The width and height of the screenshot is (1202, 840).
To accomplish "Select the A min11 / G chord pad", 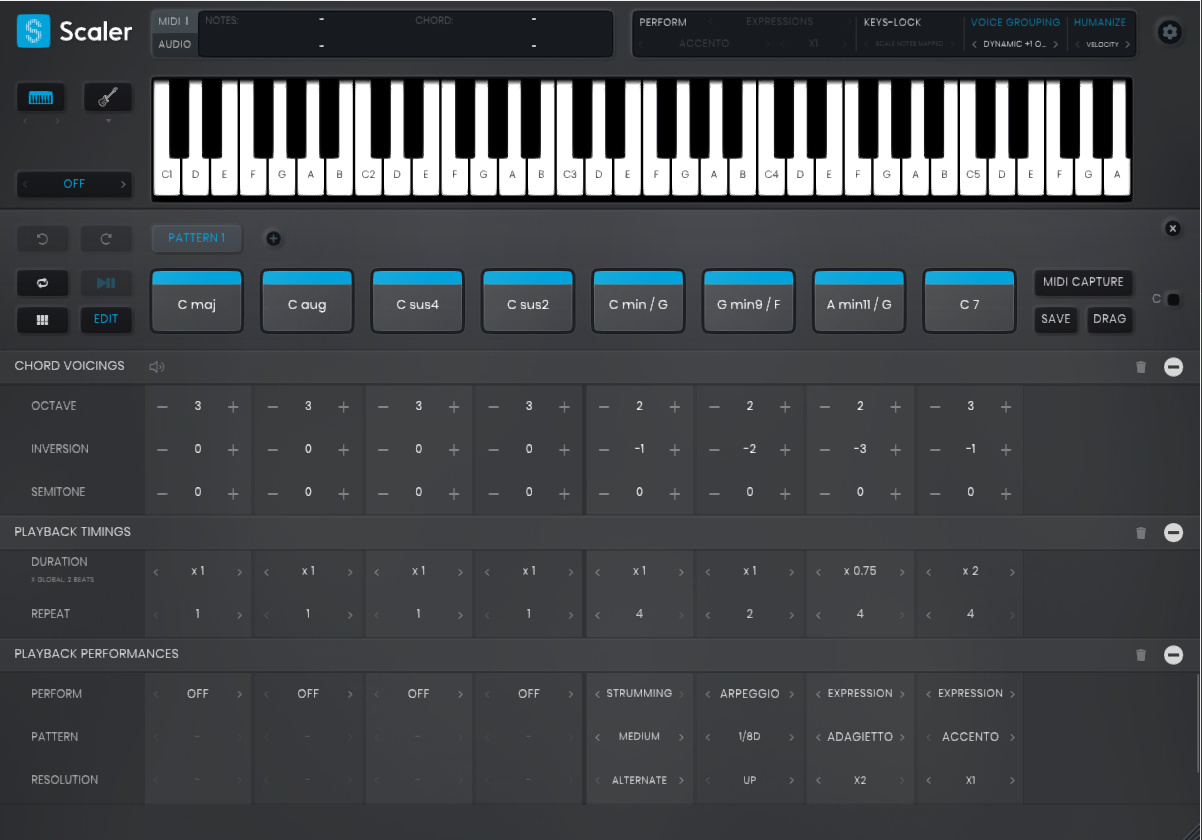I will [x=859, y=300].
